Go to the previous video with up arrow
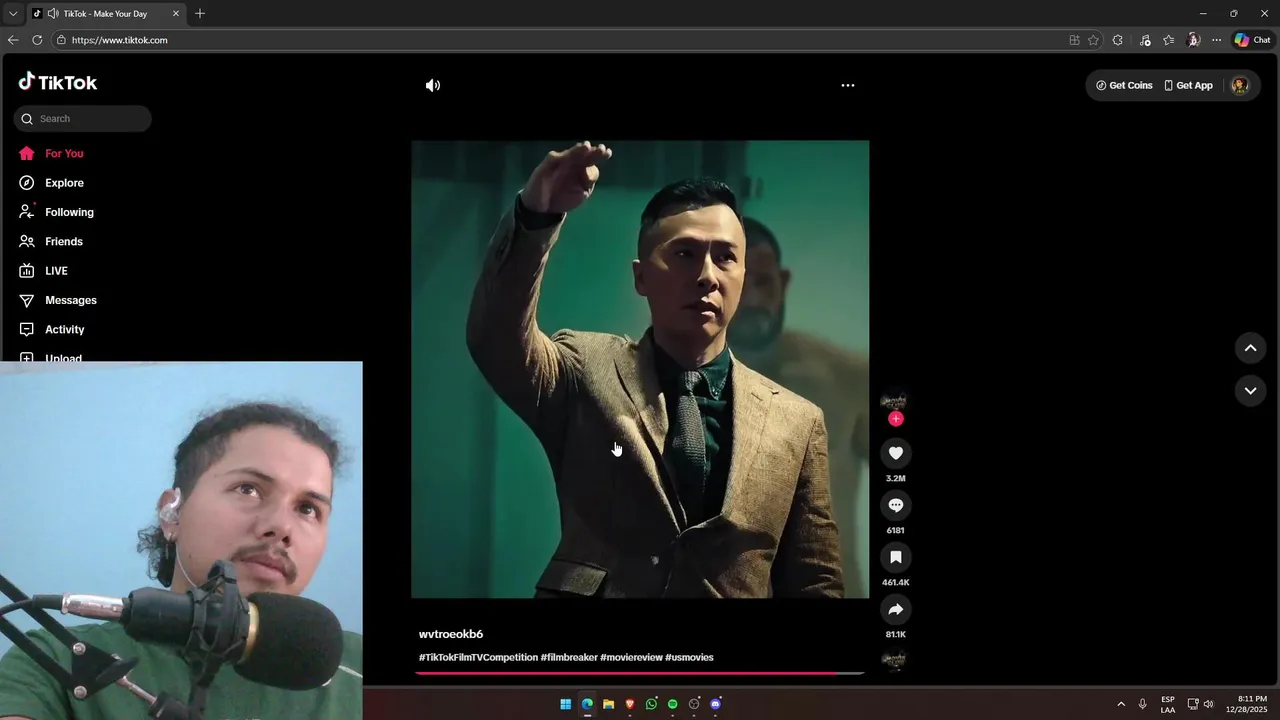Screen dimensions: 1280x720 (x=1250, y=348)
